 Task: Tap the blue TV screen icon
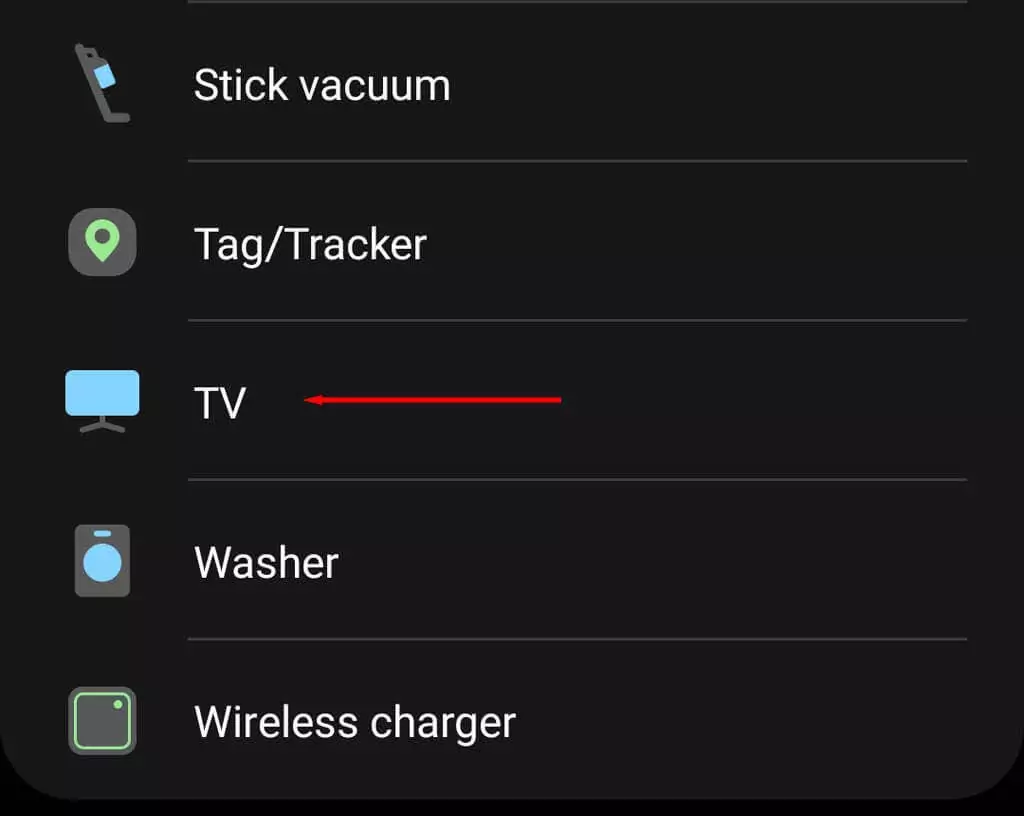(102, 395)
